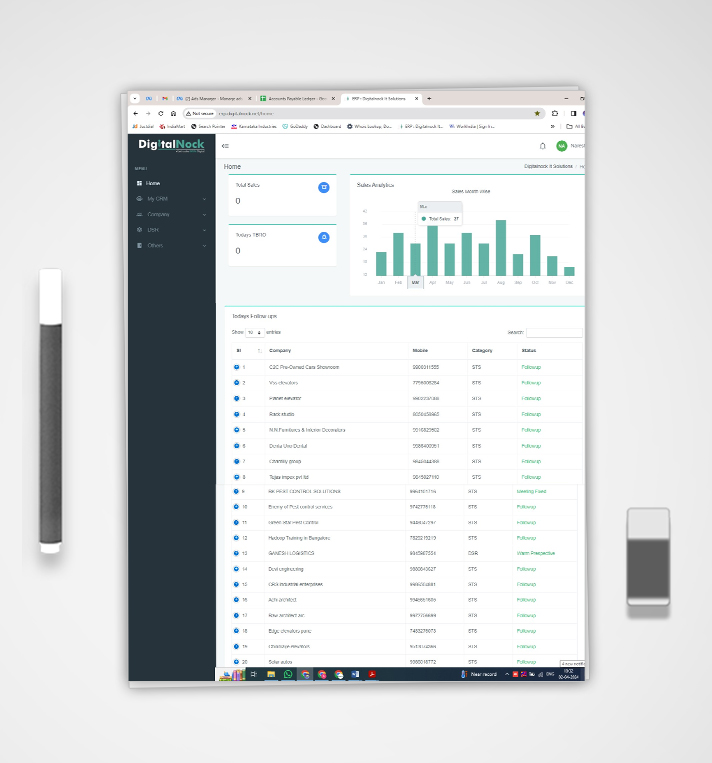Expand row 1 with the blue plus icon
Screen dimensions: 712x763
pyautogui.click(x=236, y=367)
